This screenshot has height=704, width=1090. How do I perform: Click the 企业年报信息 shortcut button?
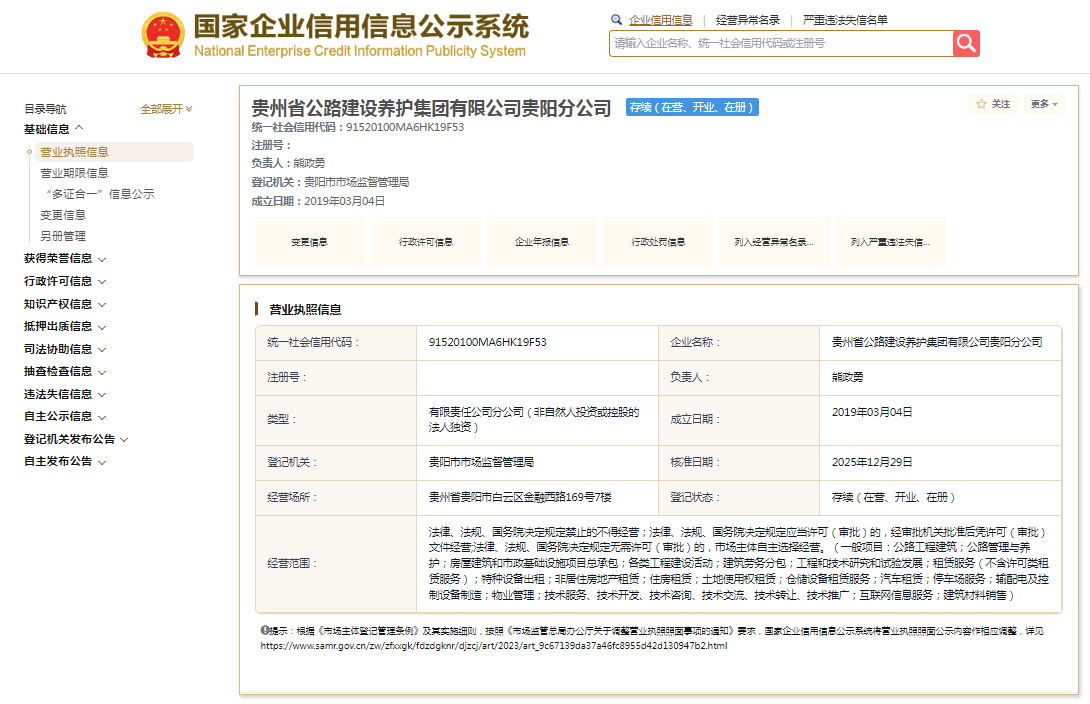[x=542, y=242]
